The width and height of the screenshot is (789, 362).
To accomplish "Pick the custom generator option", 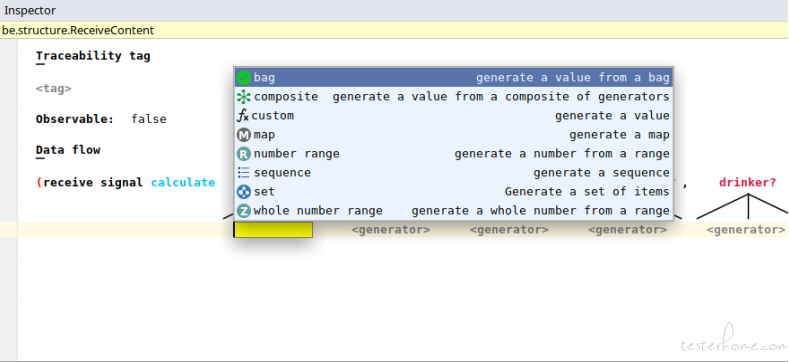I will point(453,116).
